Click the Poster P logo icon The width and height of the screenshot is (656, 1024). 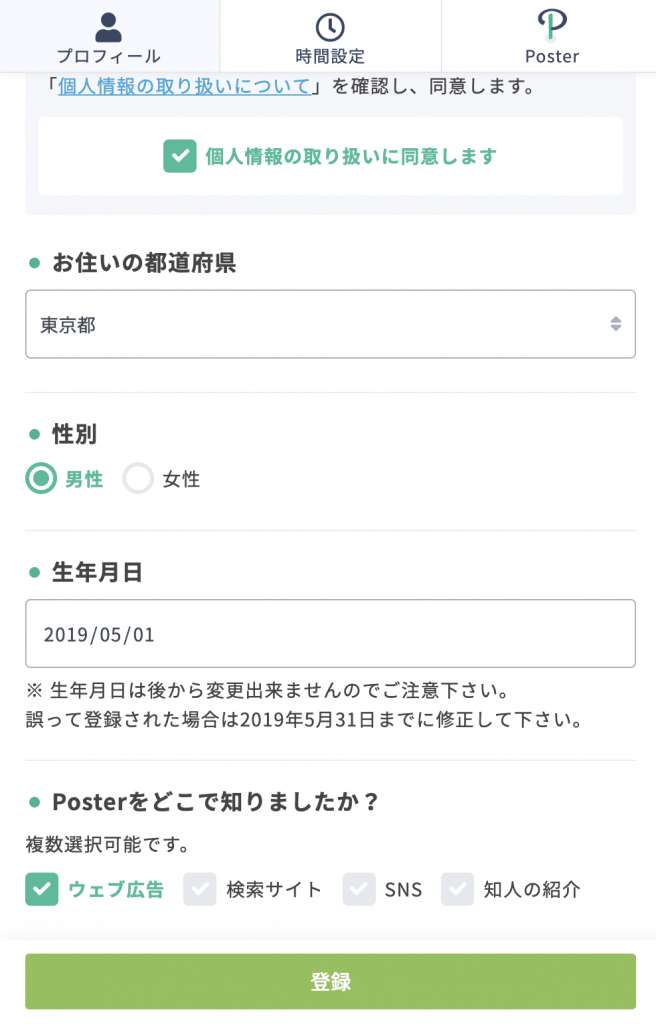552,25
